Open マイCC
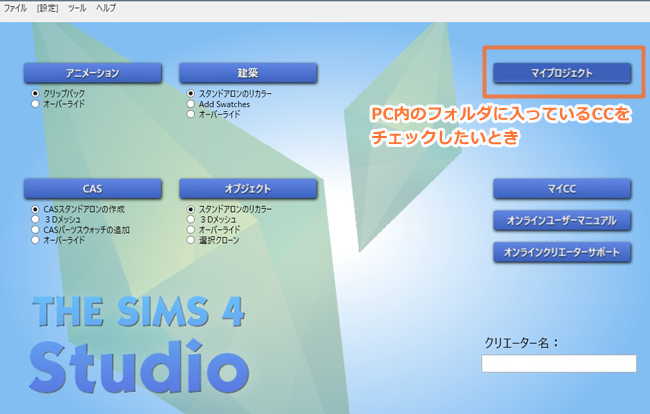This screenshot has height=414, width=650. click(562, 189)
